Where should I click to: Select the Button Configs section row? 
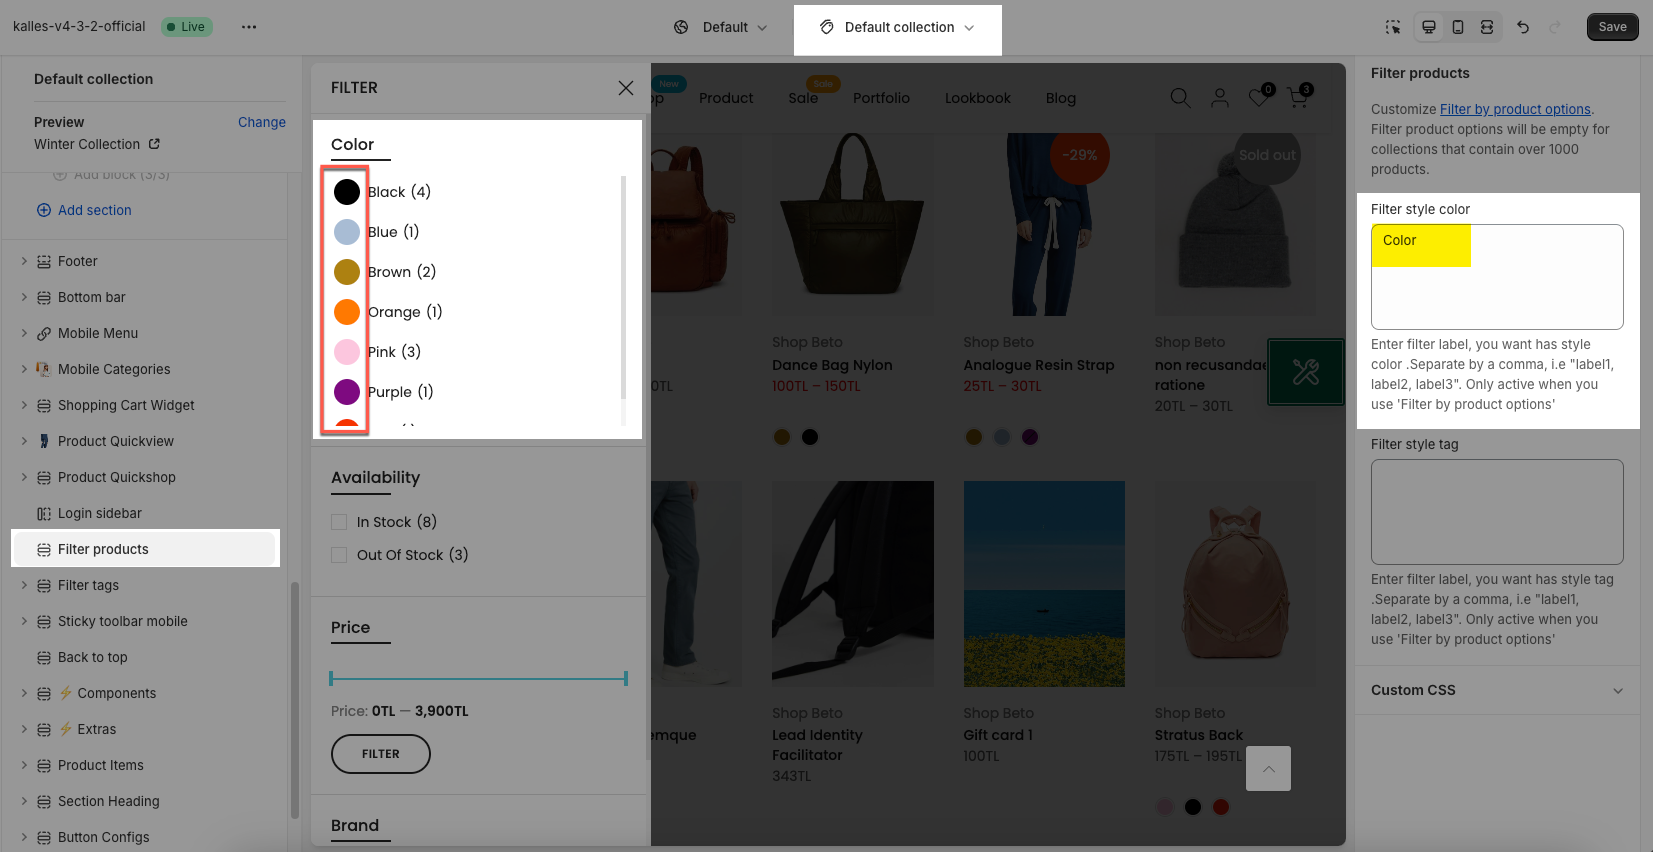point(145,837)
